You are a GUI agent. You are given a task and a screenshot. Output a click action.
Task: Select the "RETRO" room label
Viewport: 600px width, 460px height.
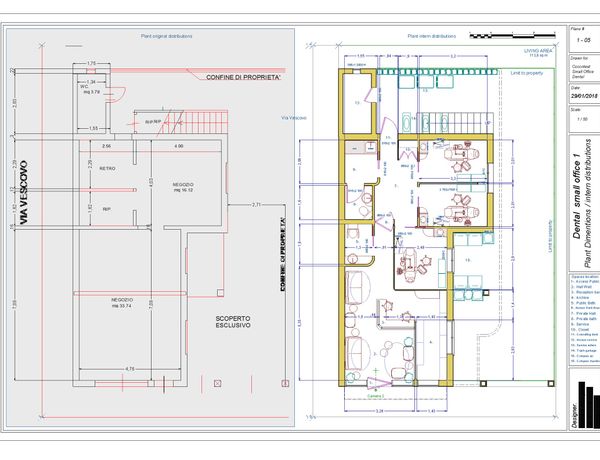[x=106, y=168]
